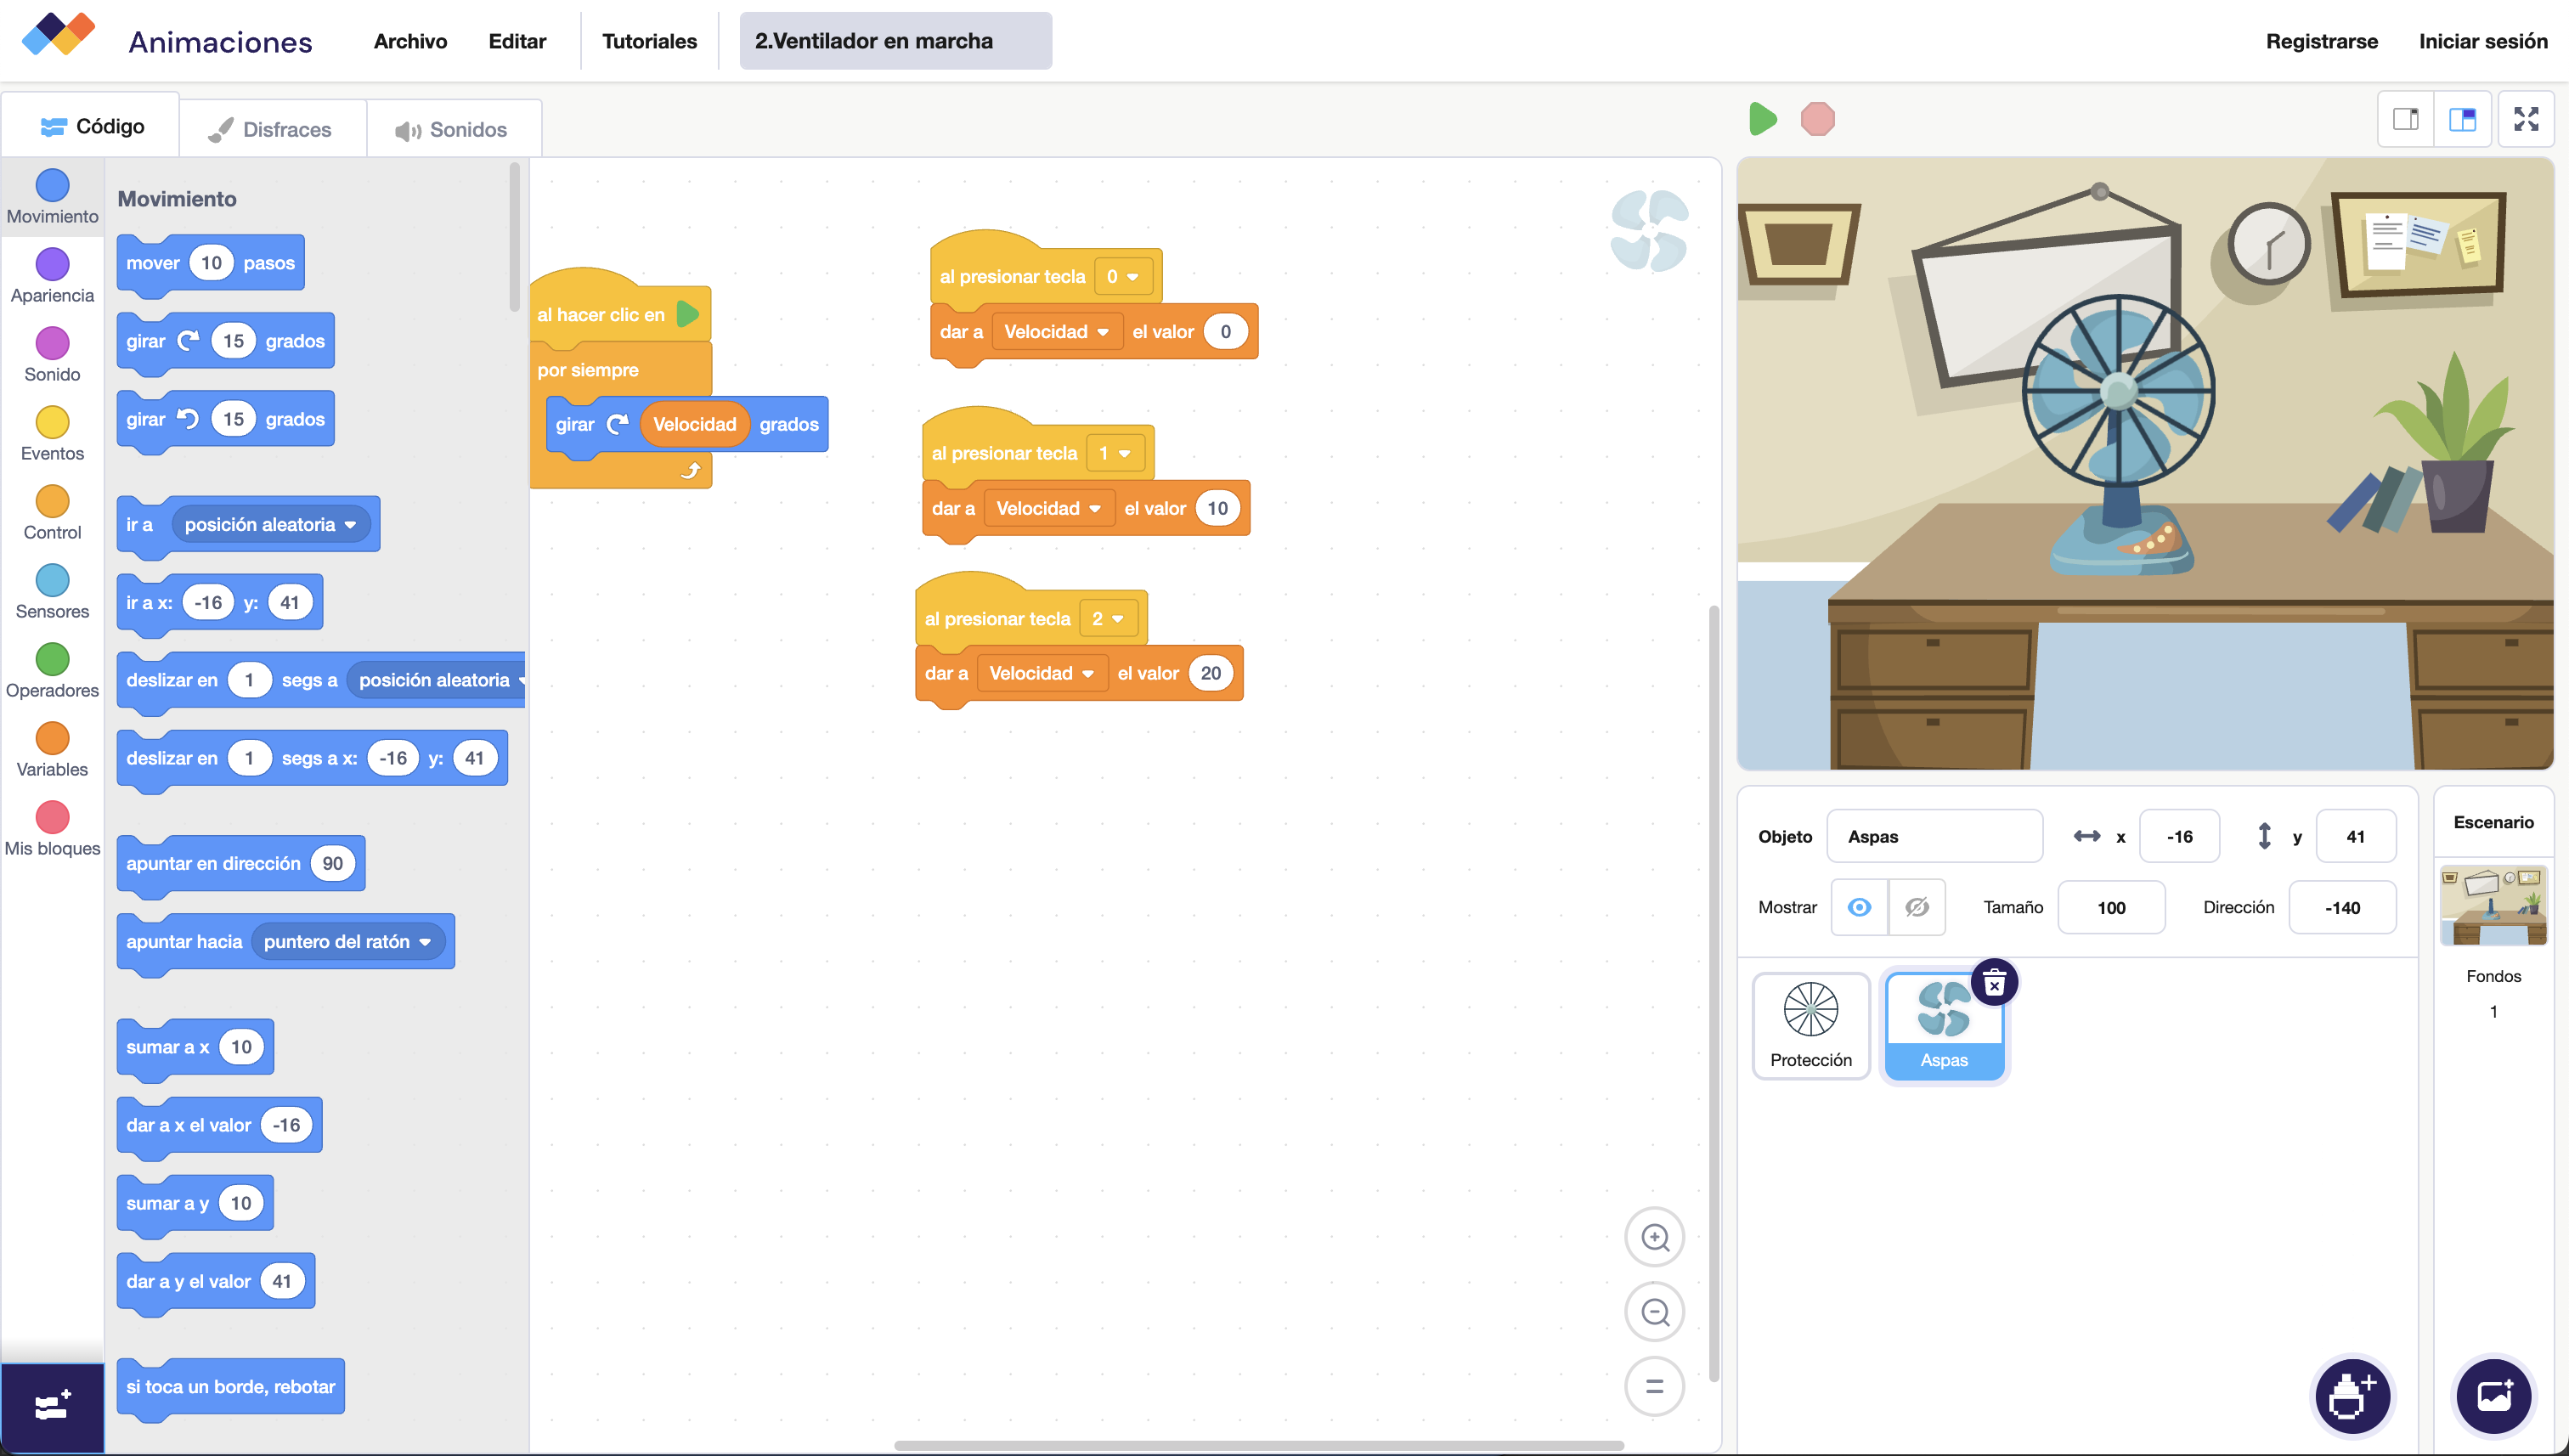Open the Archivo menu
Screen dimensions: 2569x1456
coord(410,41)
